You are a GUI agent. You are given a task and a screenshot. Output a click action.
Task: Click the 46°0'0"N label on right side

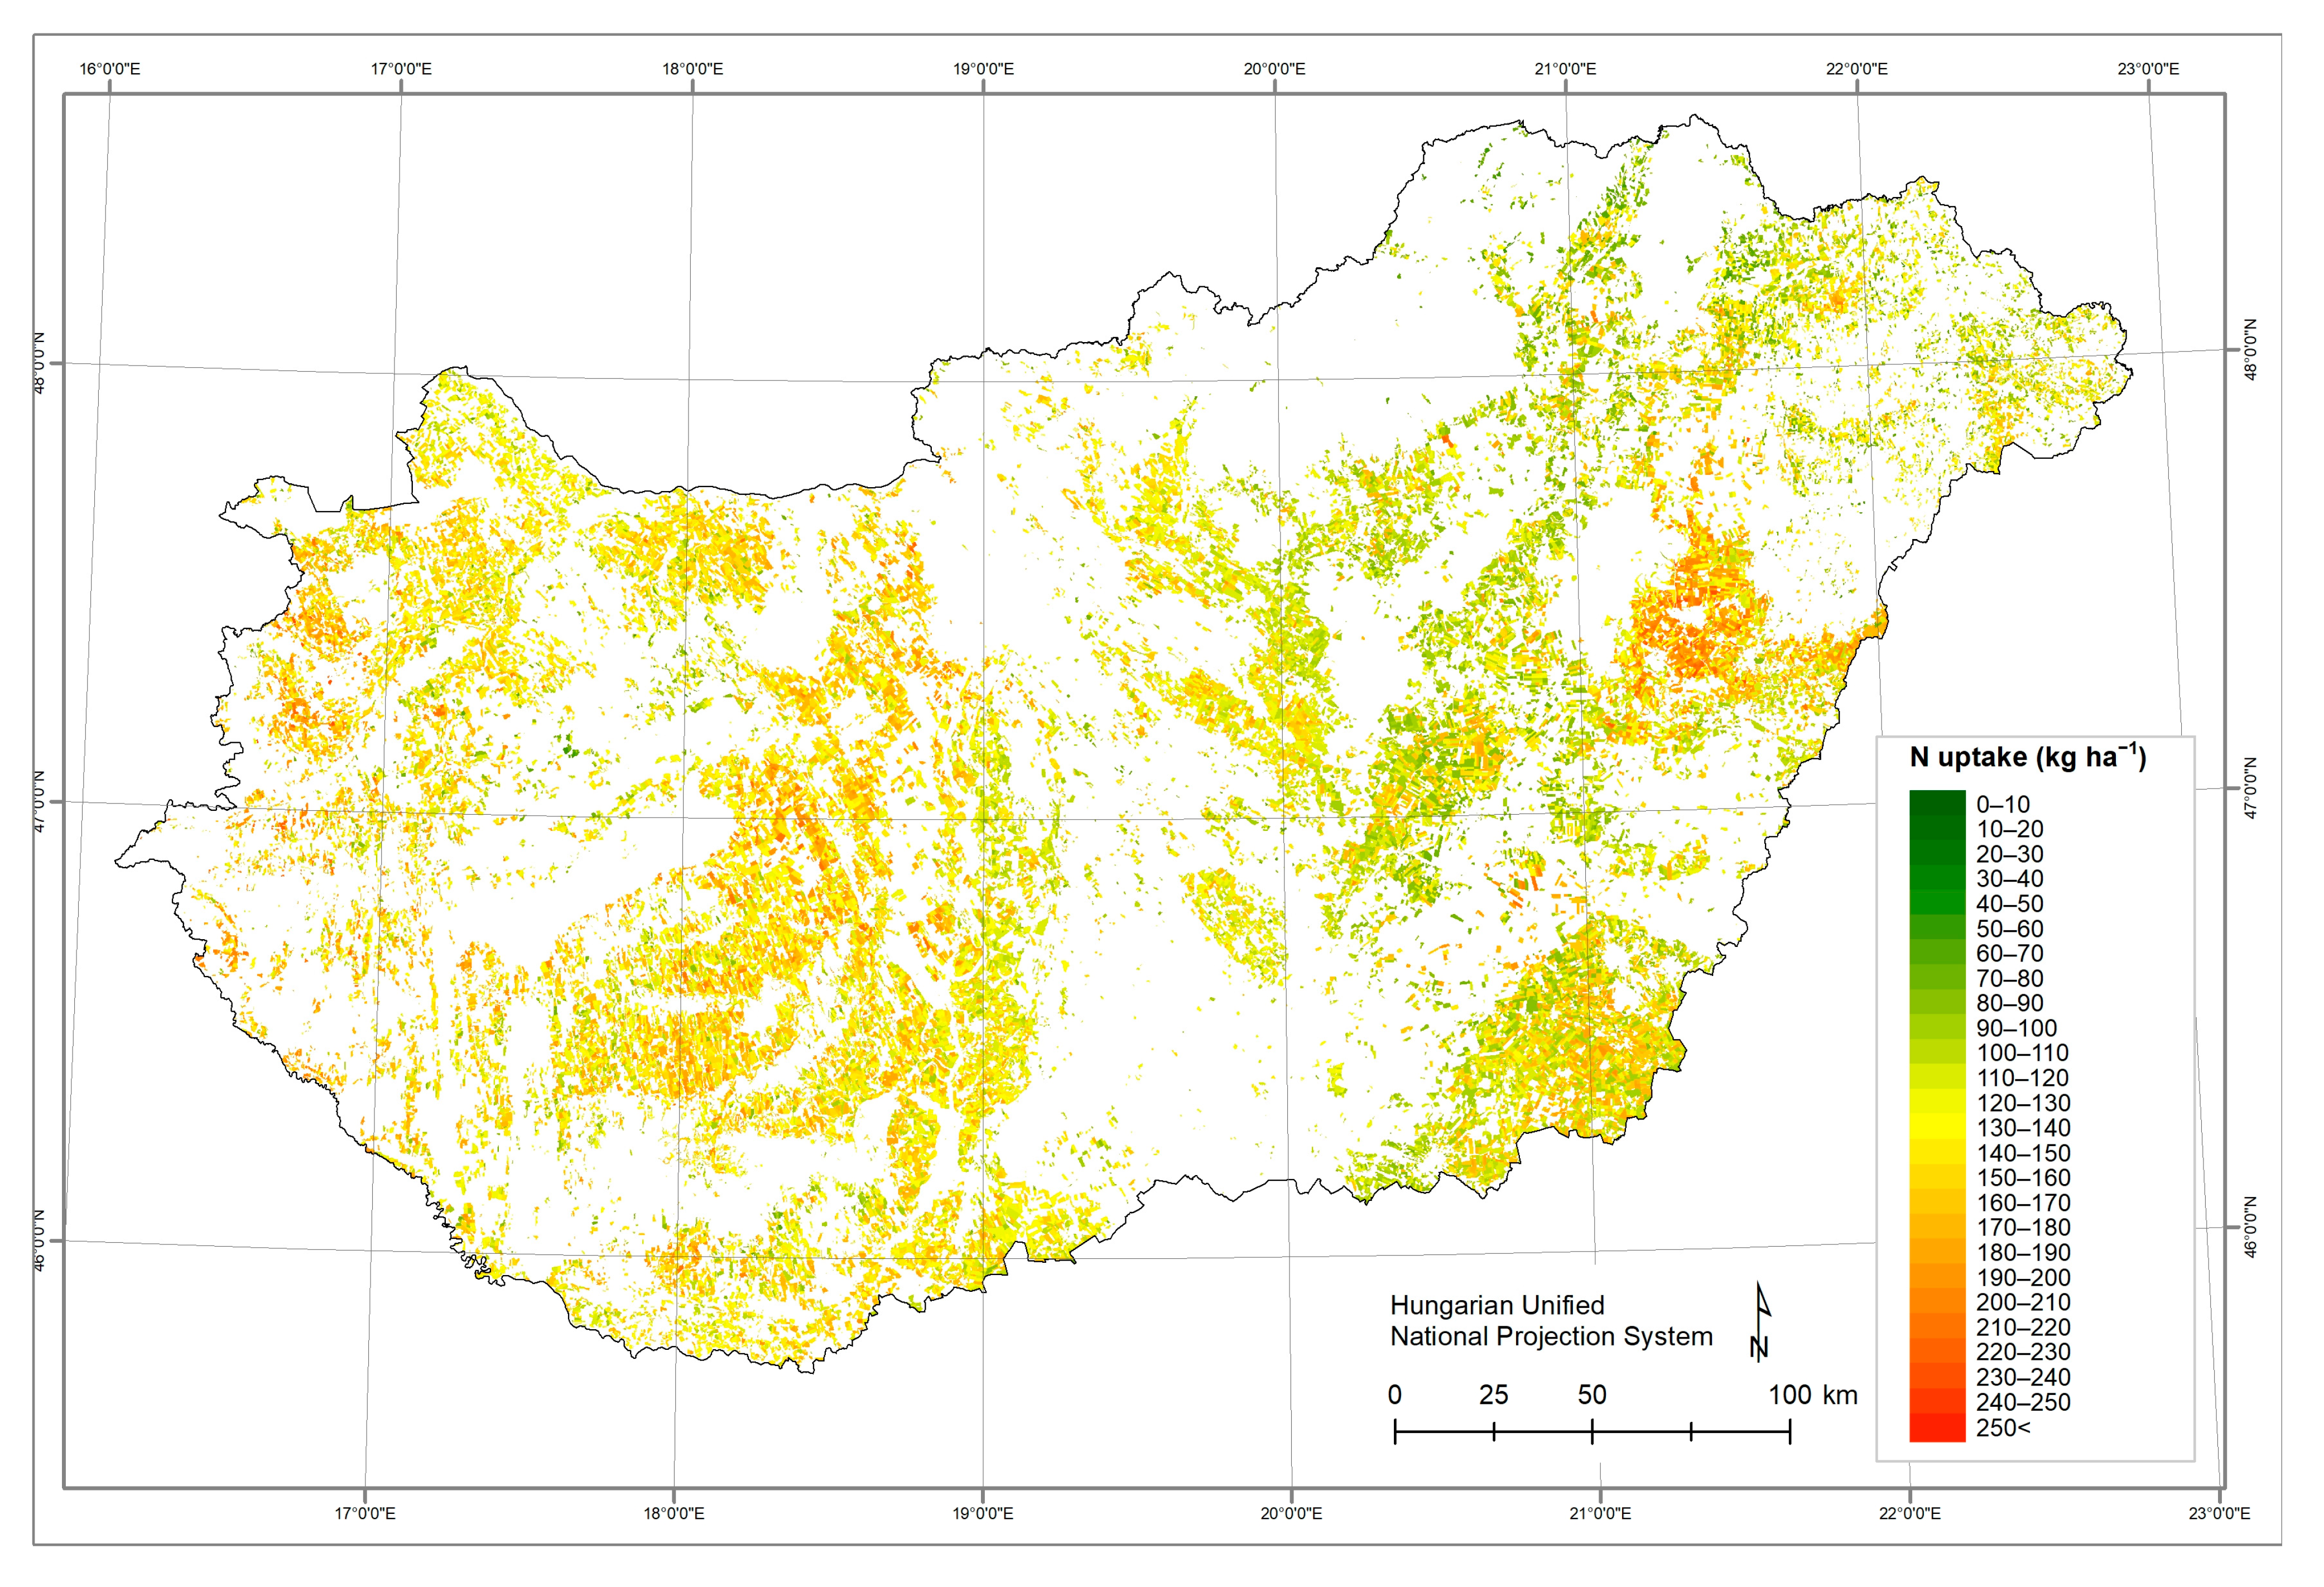pyautogui.click(x=2251, y=1226)
